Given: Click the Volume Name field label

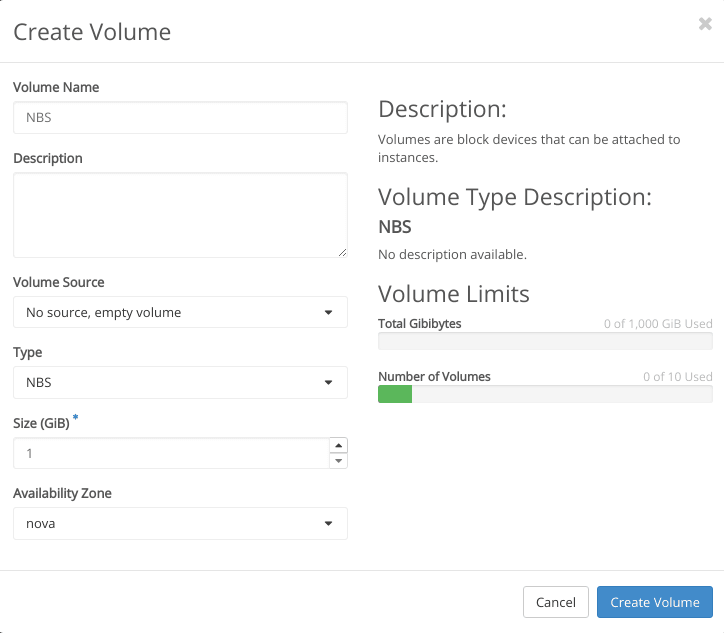Looking at the screenshot, I should [x=56, y=87].
